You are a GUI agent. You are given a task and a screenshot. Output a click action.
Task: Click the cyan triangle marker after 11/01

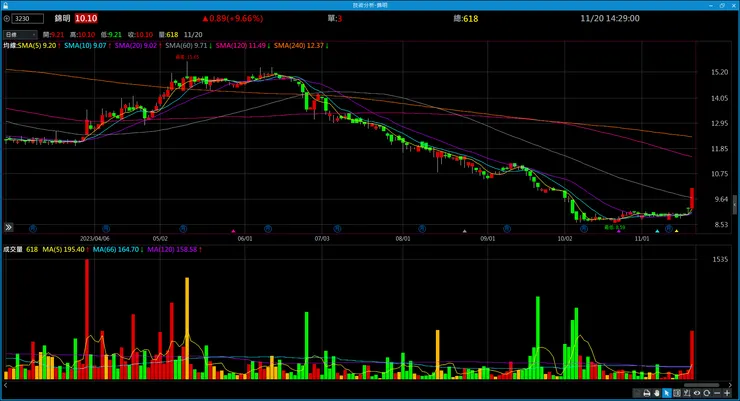(657, 231)
